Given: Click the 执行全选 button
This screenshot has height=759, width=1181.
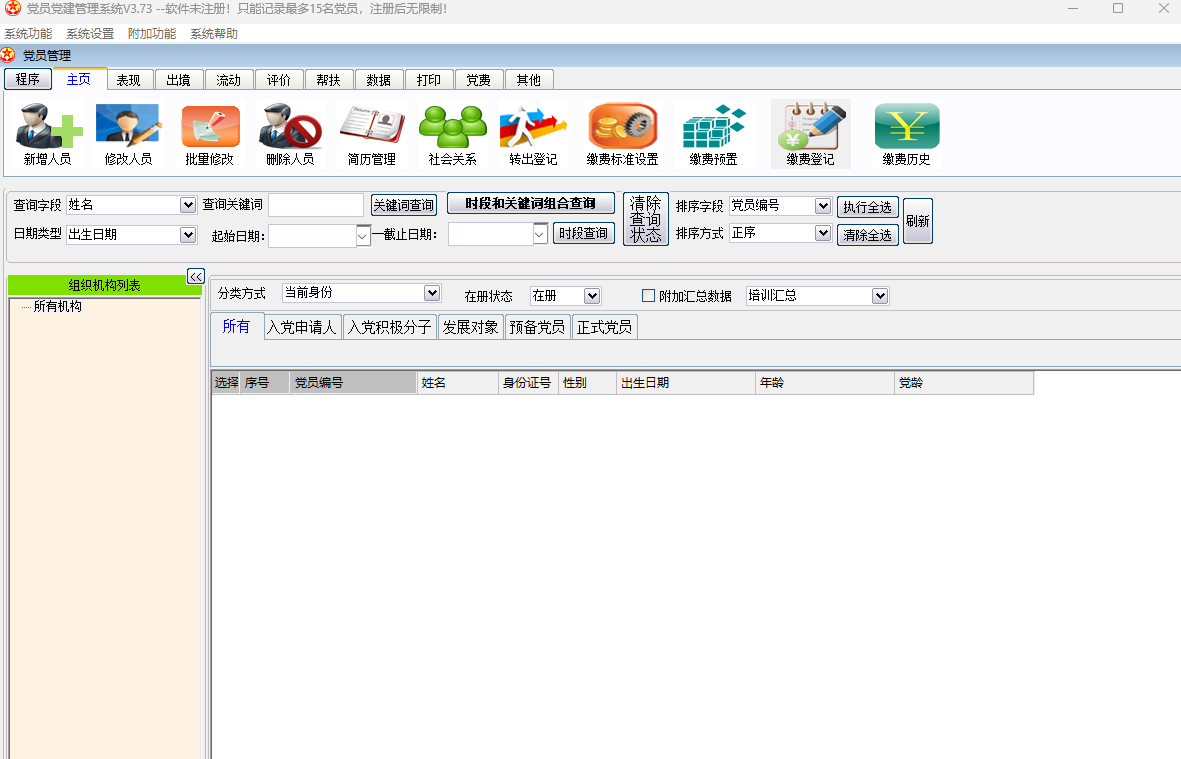Looking at the screenshot, I should click(868, 207).
